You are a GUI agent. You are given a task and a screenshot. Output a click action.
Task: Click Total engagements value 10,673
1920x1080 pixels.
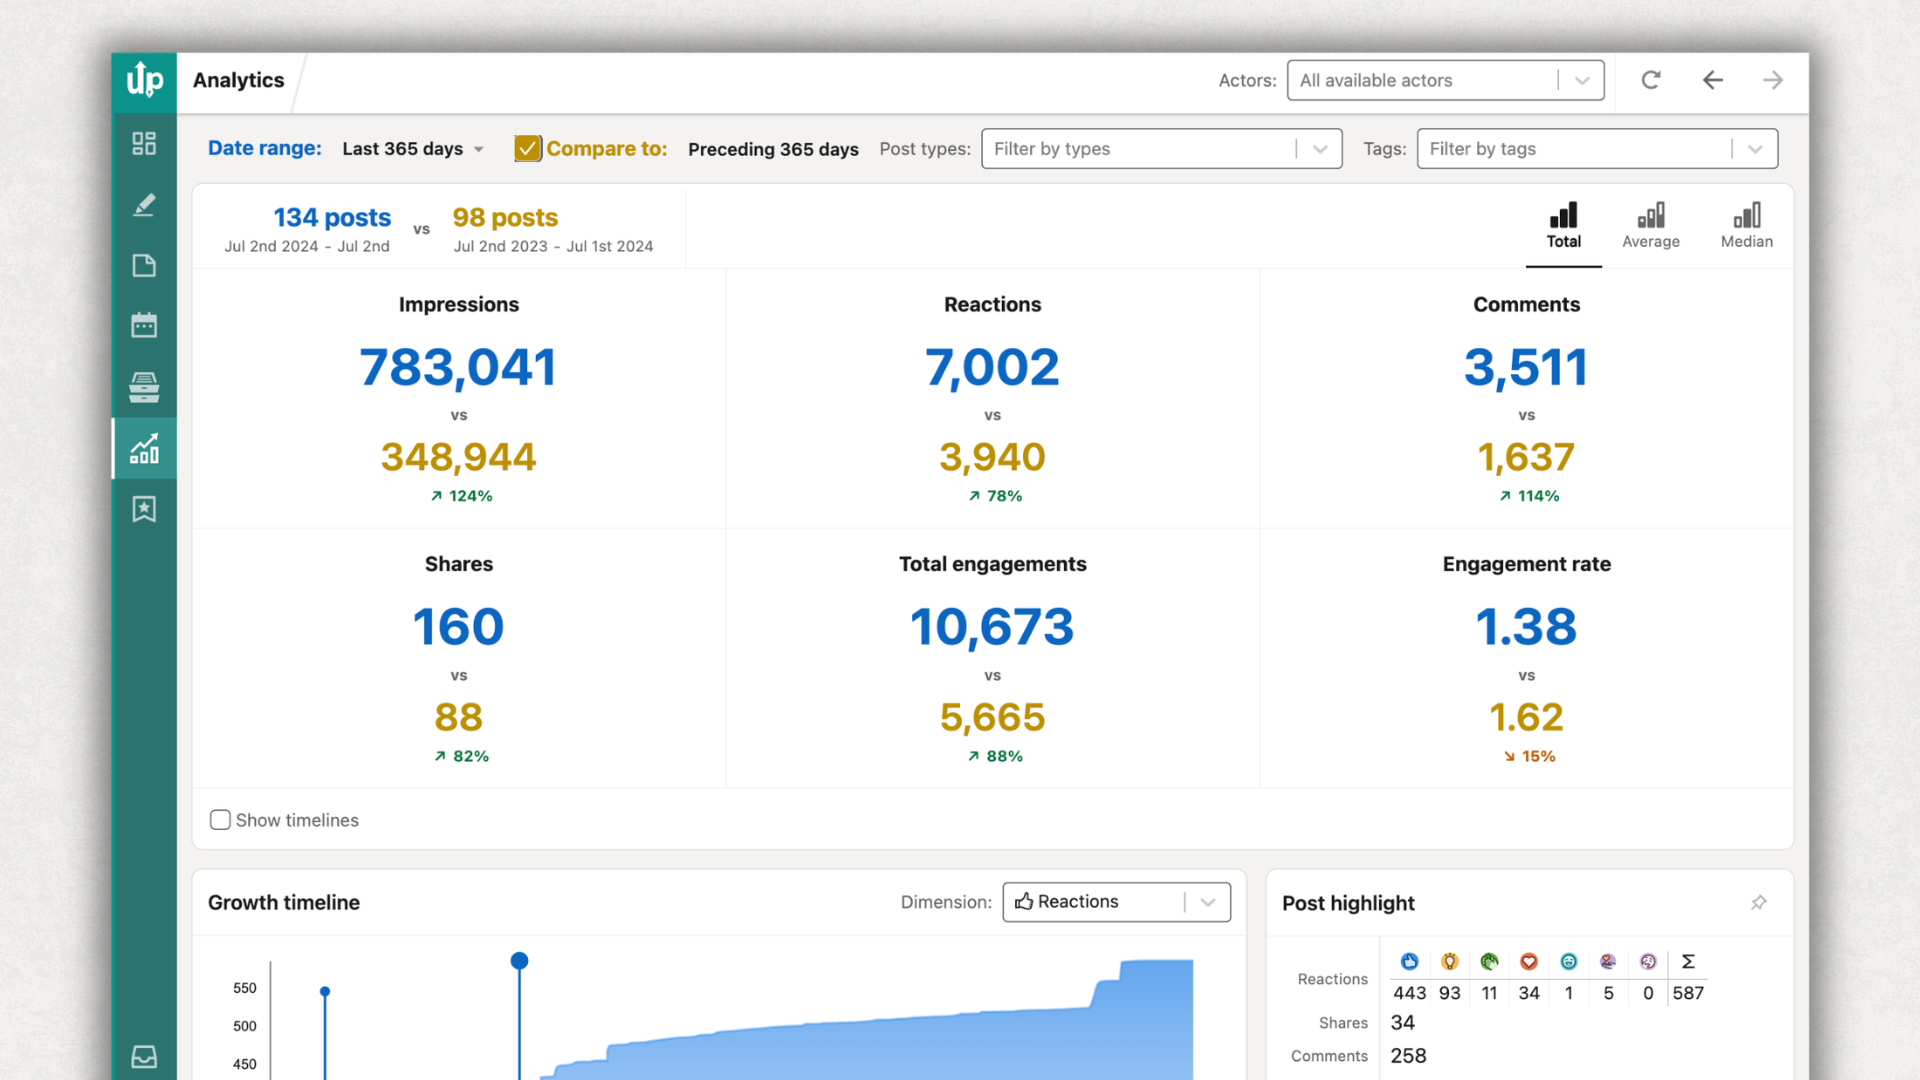992,627
